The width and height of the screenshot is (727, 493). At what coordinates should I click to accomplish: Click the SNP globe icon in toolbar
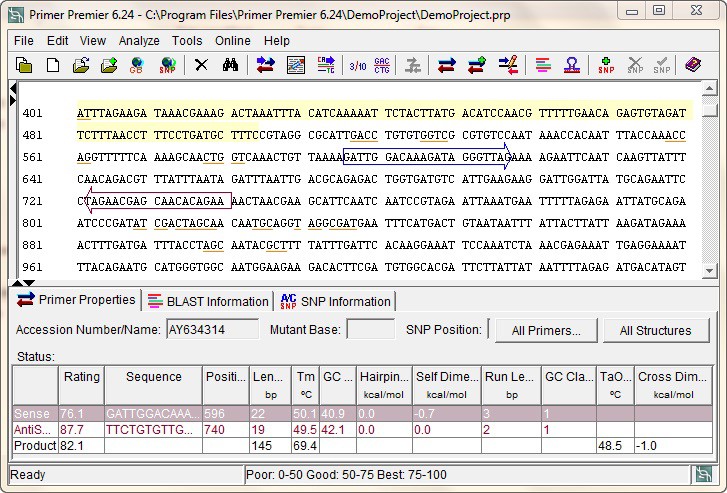click(x=167, y=65)
